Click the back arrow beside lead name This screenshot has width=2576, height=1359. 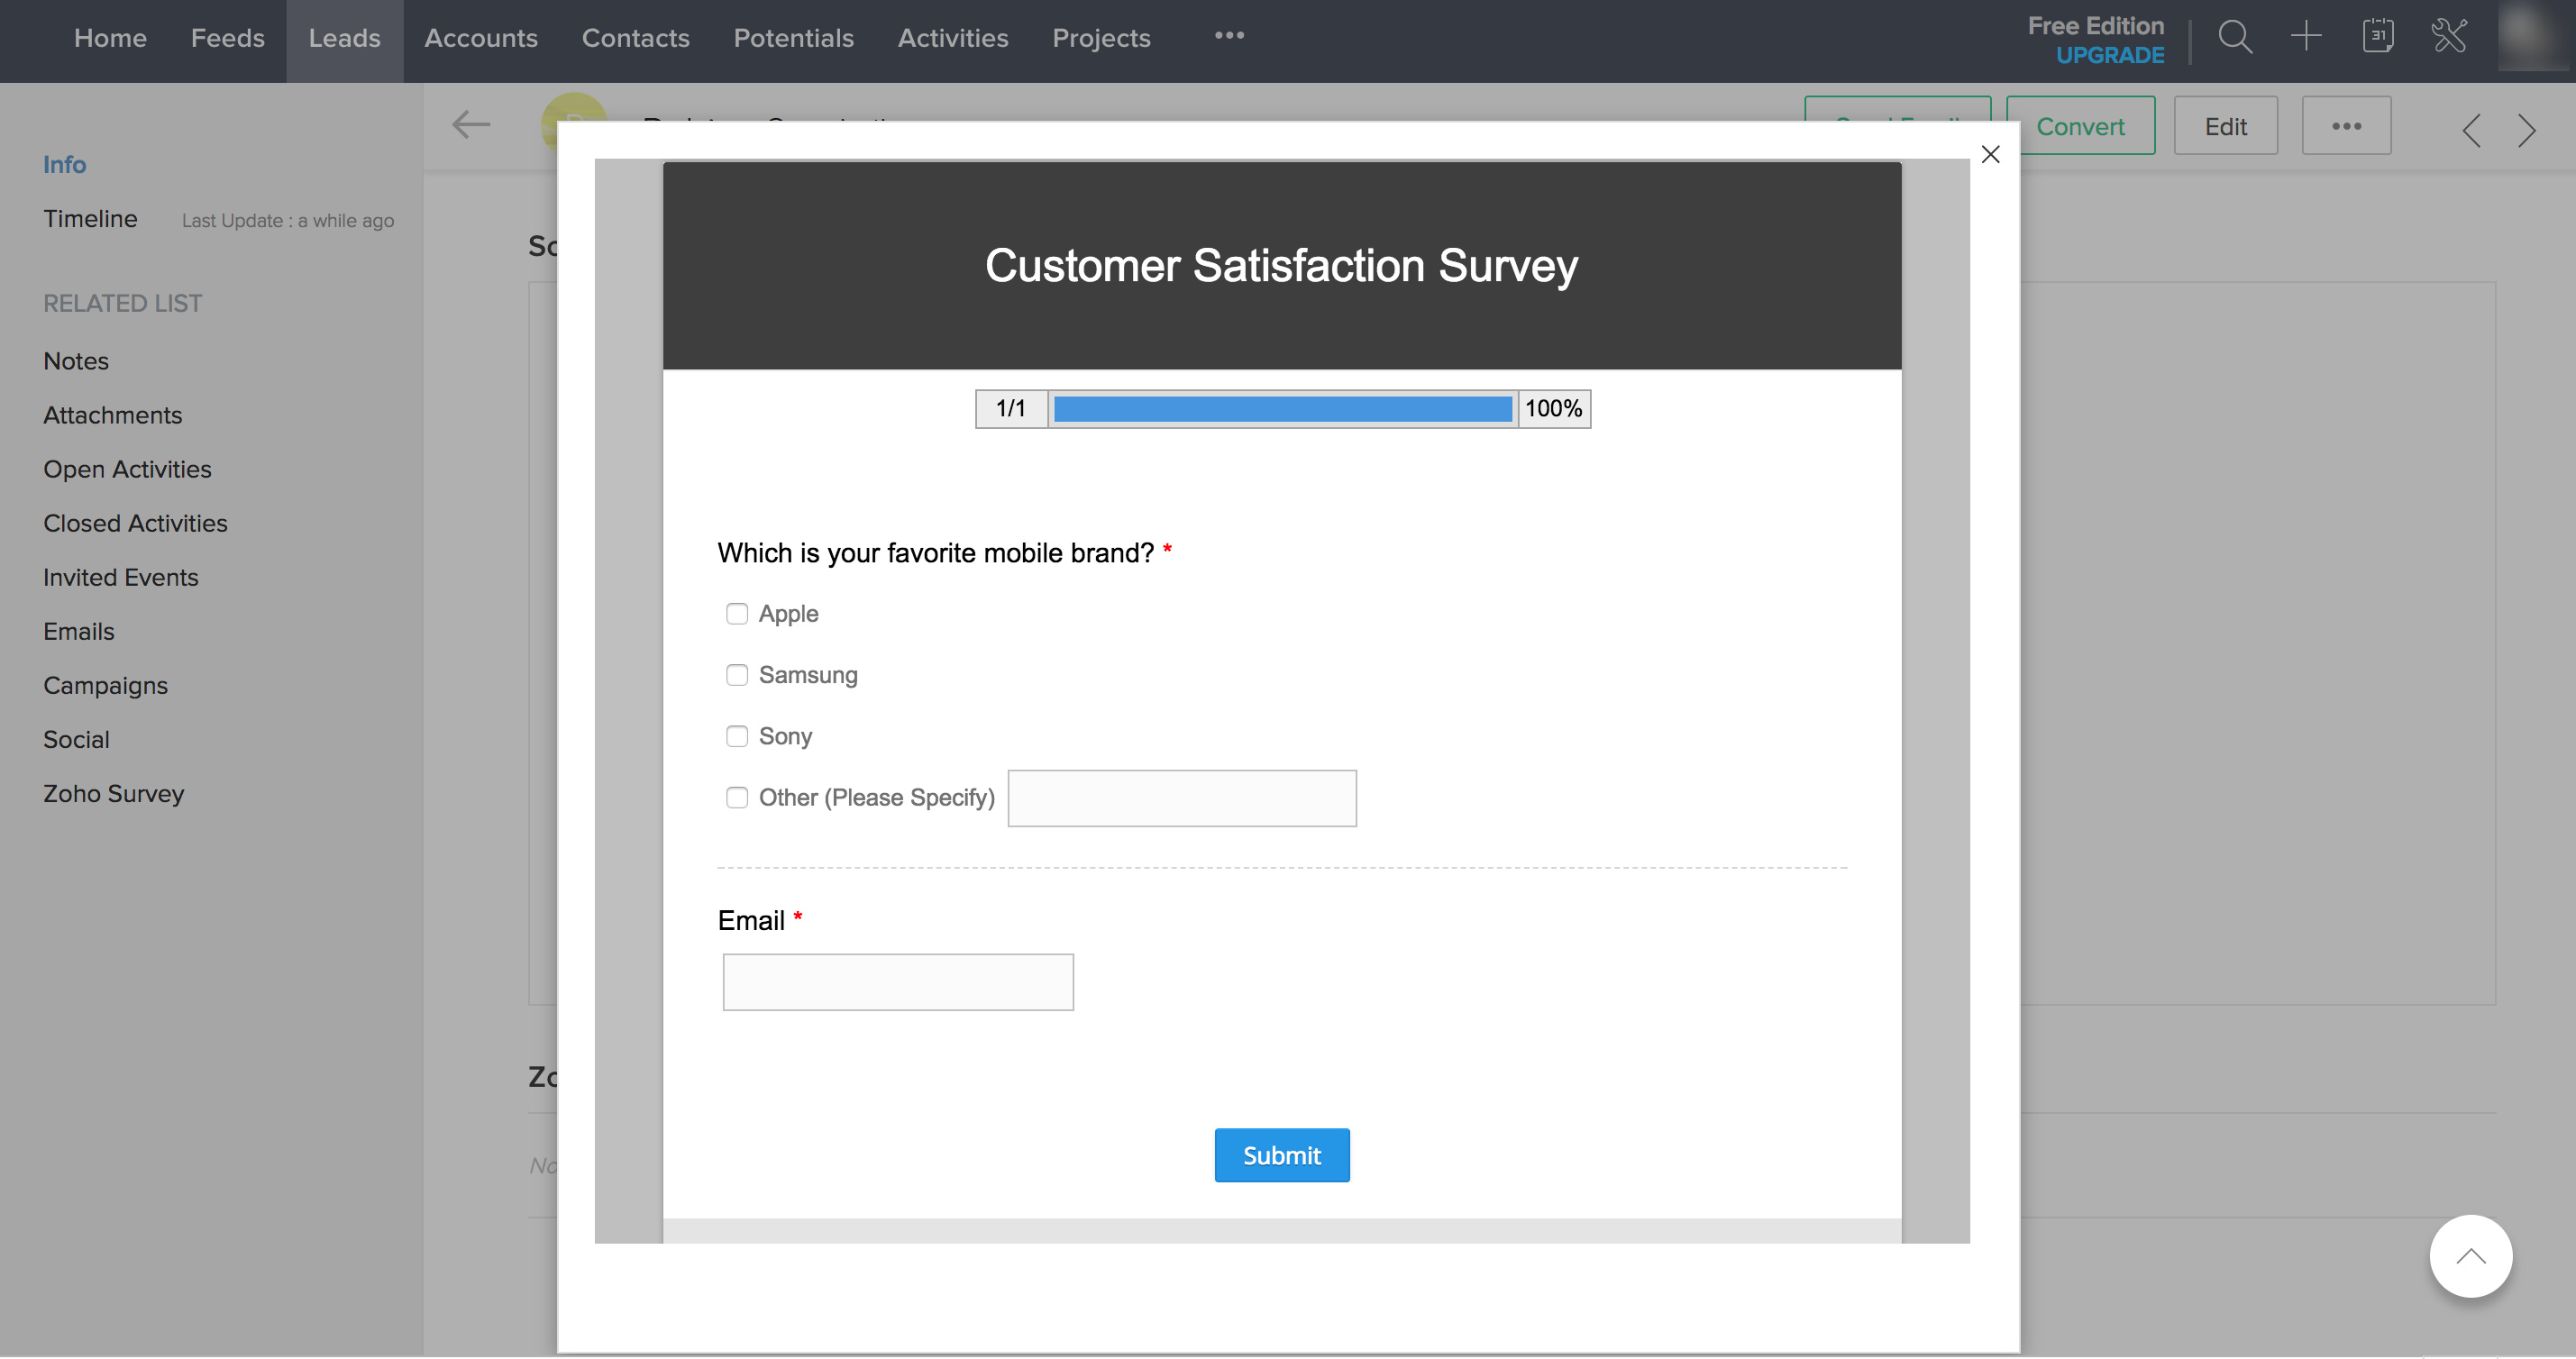(x=471, y=125)
